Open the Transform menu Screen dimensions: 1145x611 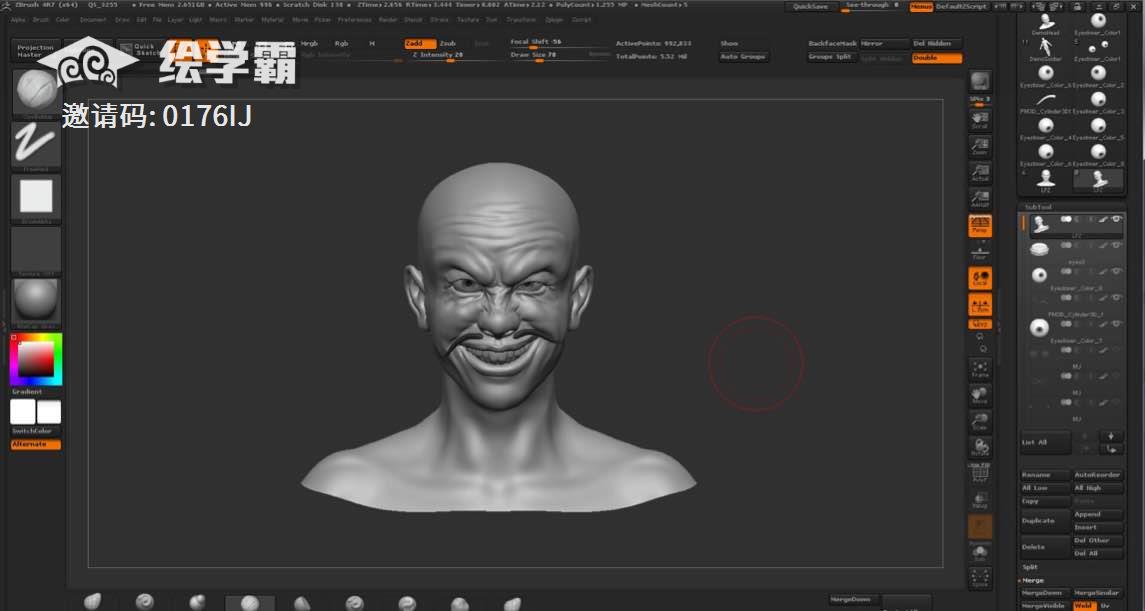coord(521,20)
